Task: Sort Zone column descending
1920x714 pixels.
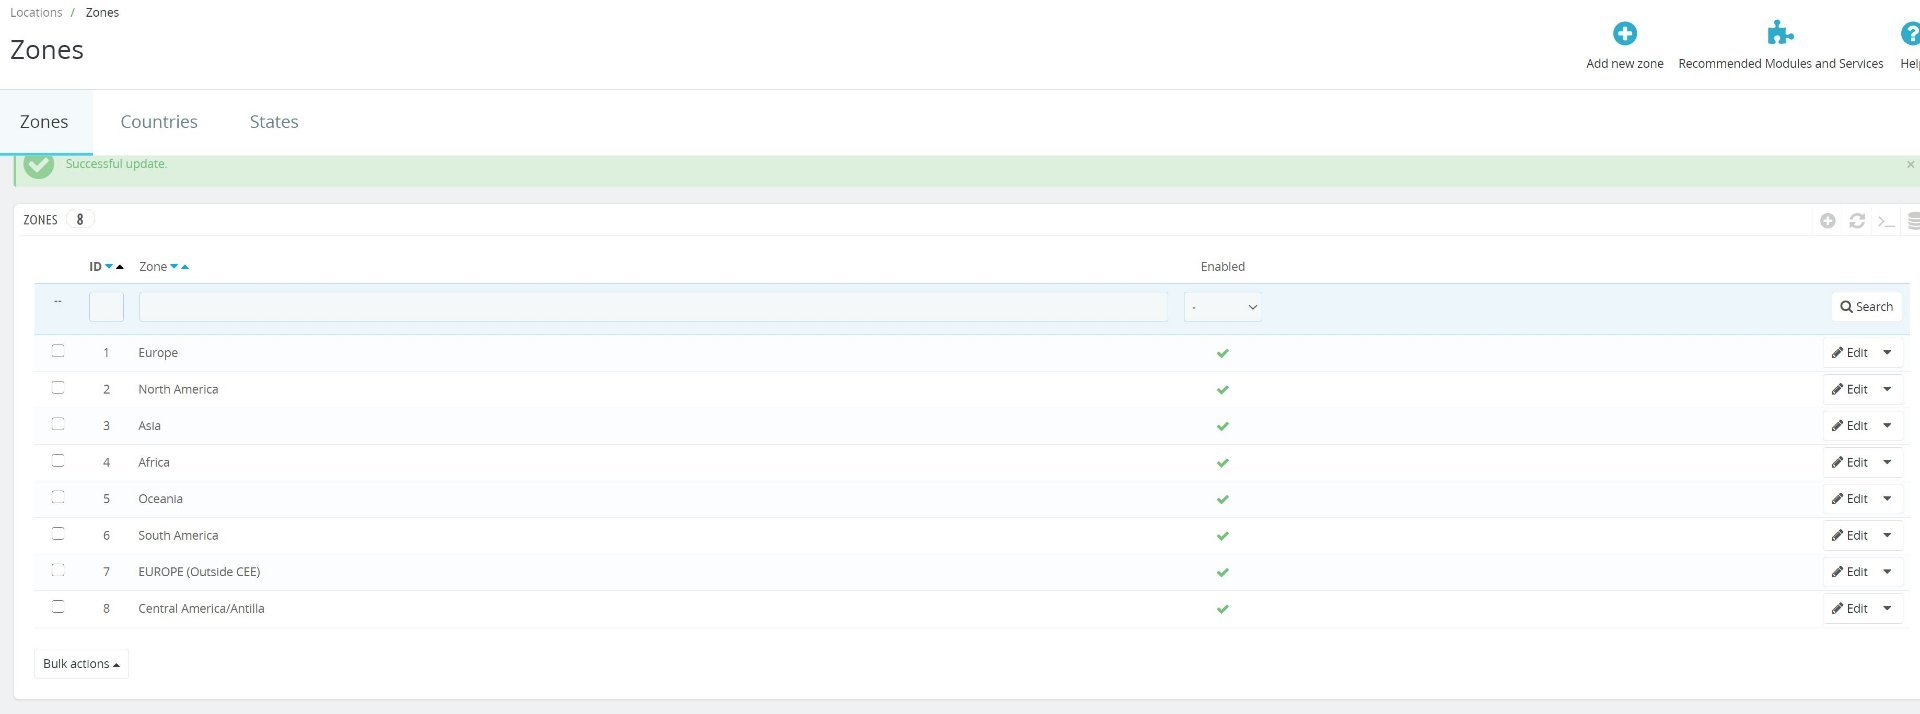Action: pyautogui.click(x=174, y=267)
